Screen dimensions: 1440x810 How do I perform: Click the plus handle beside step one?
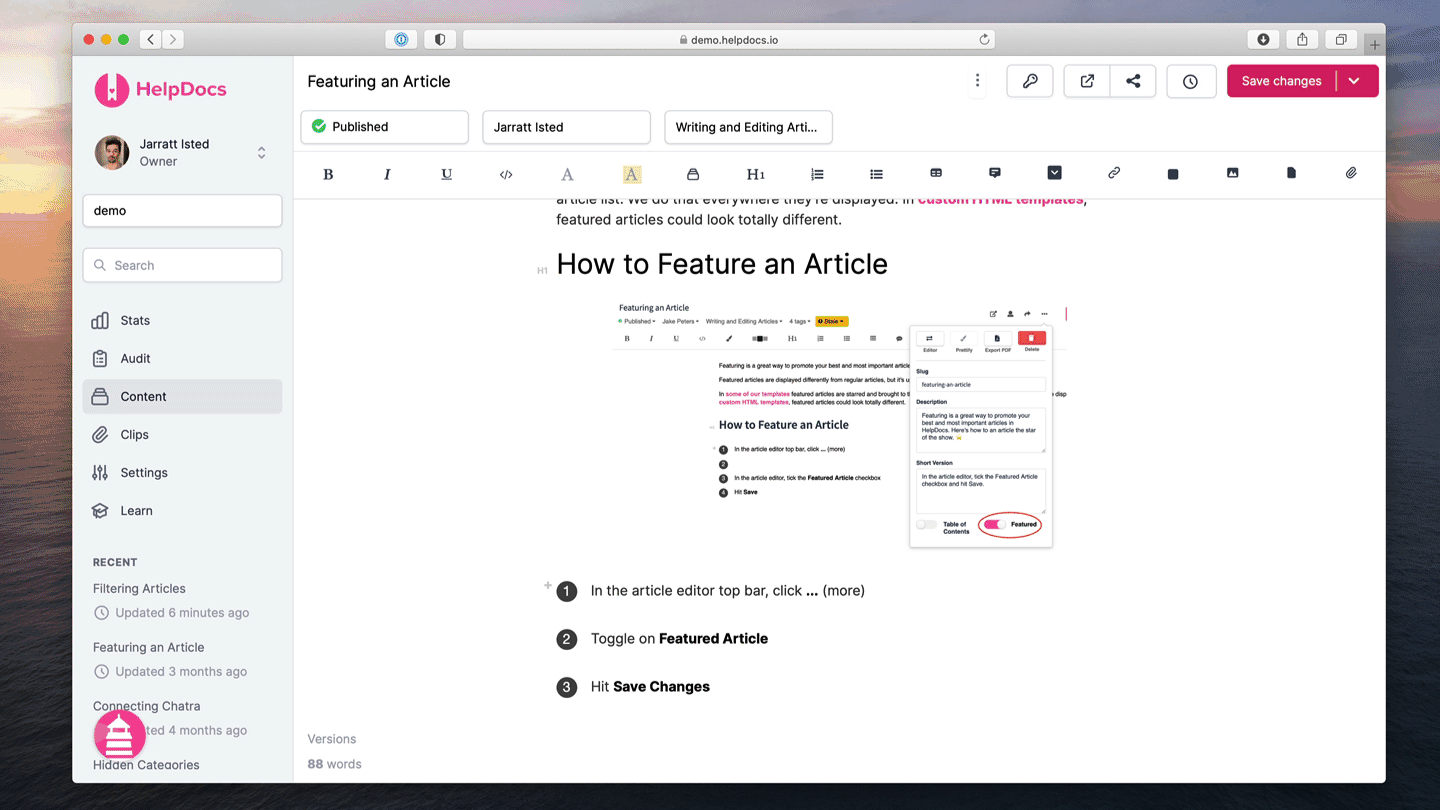point(548,585)
